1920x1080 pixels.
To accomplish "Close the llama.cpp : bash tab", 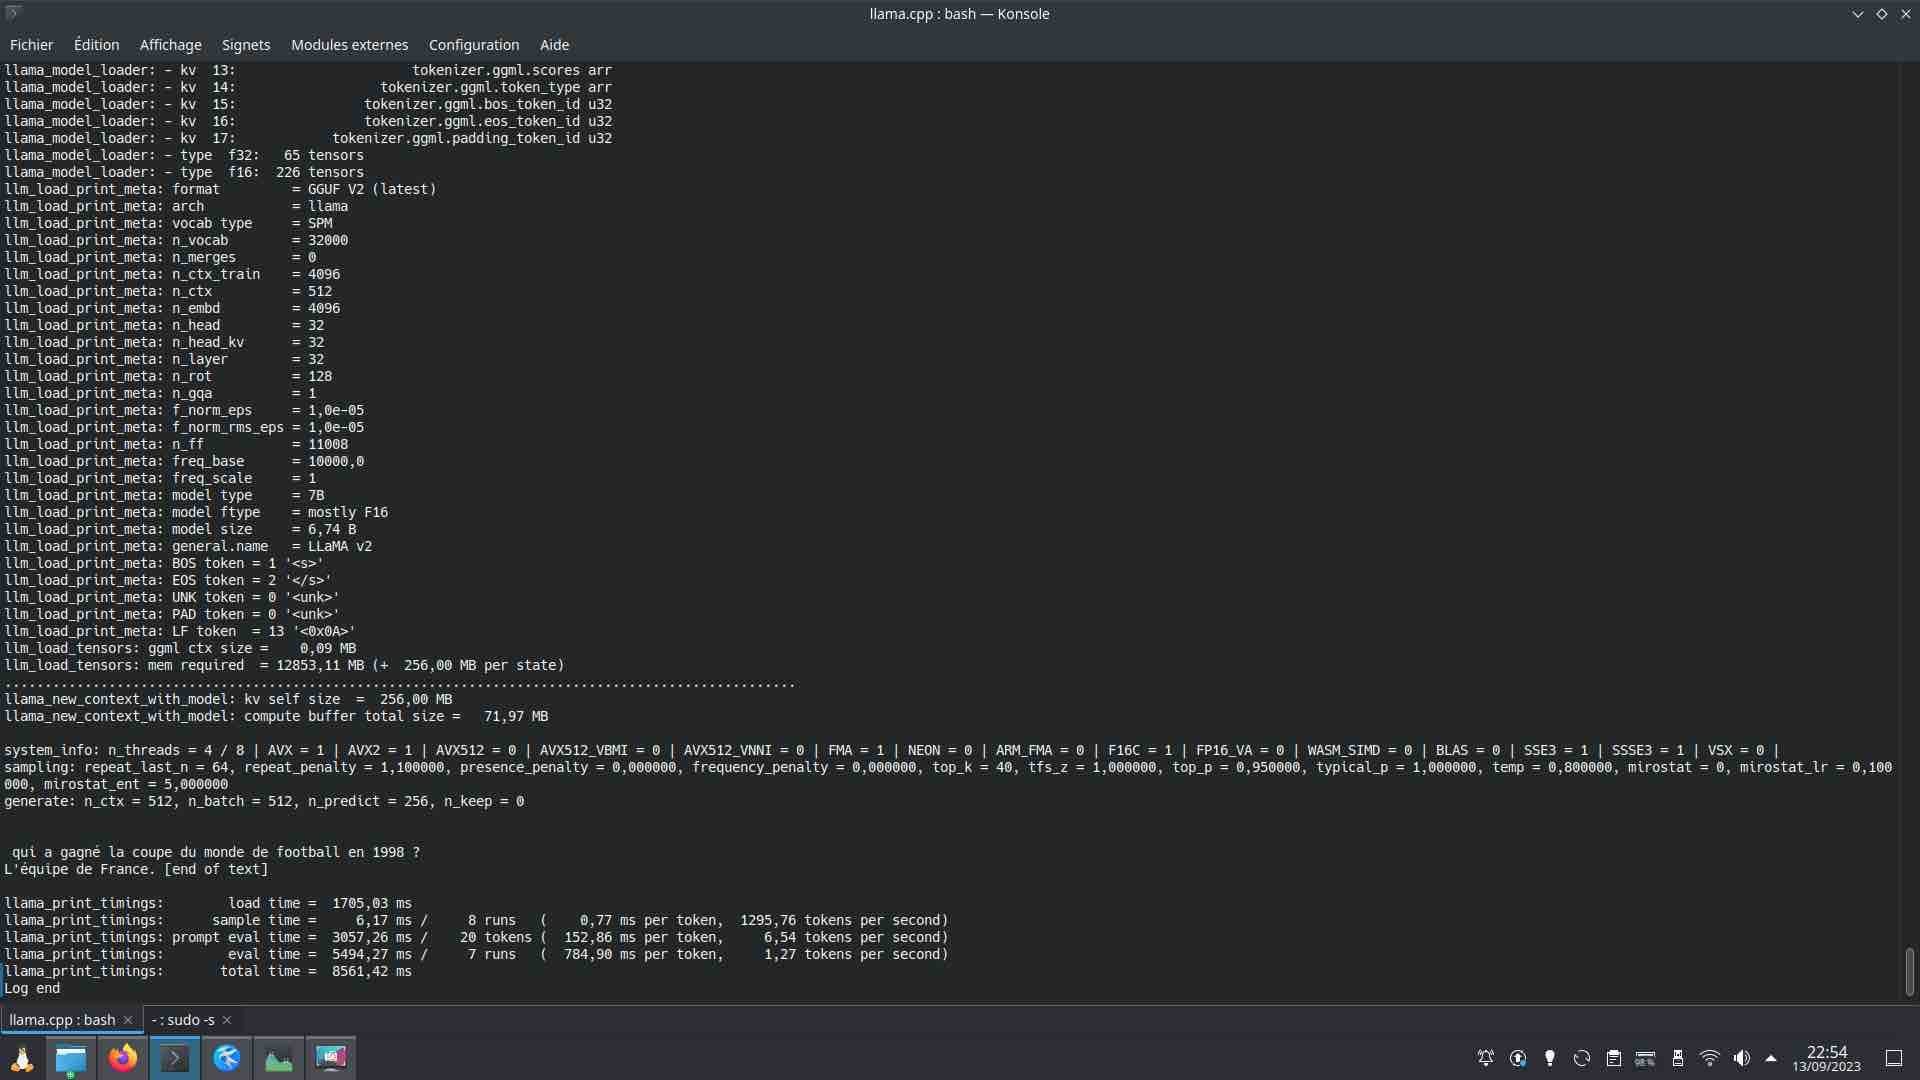I will point(128,1019).
